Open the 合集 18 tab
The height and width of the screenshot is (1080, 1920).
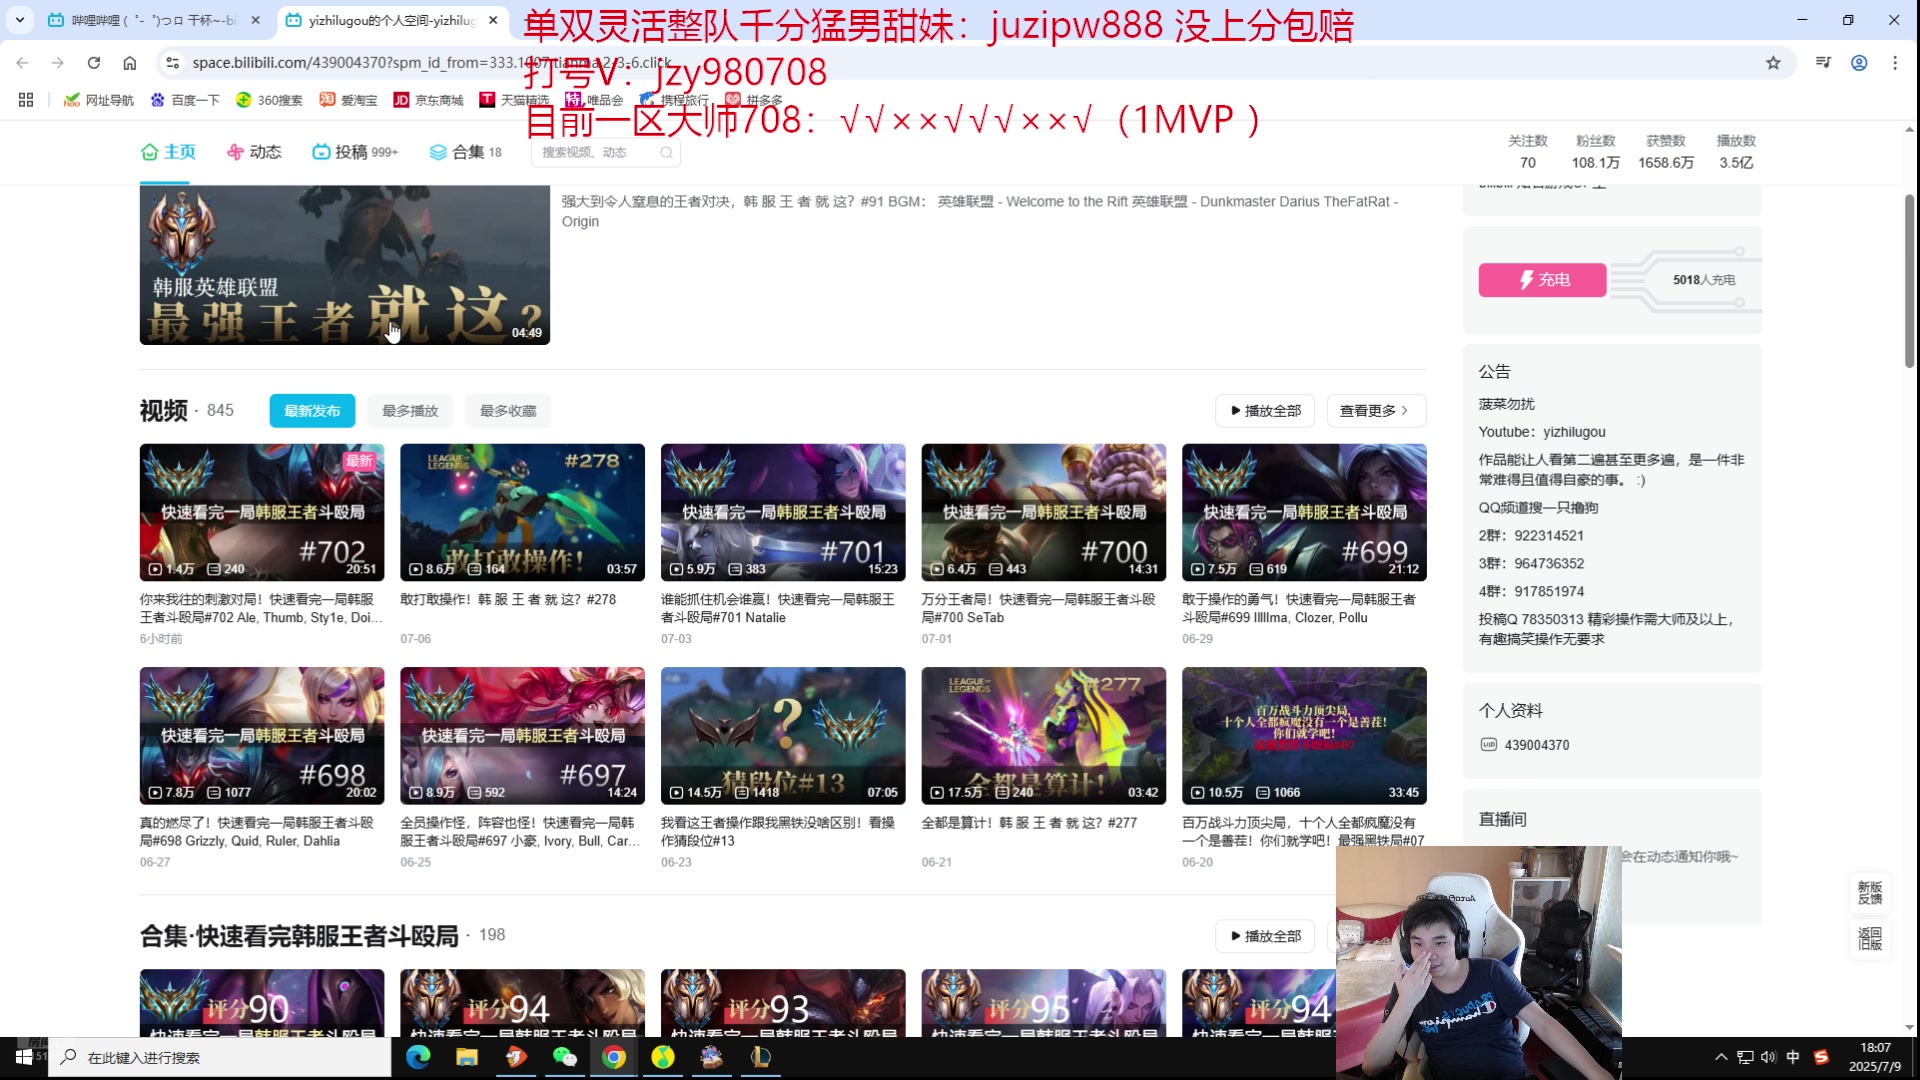(x=465, y=152)
